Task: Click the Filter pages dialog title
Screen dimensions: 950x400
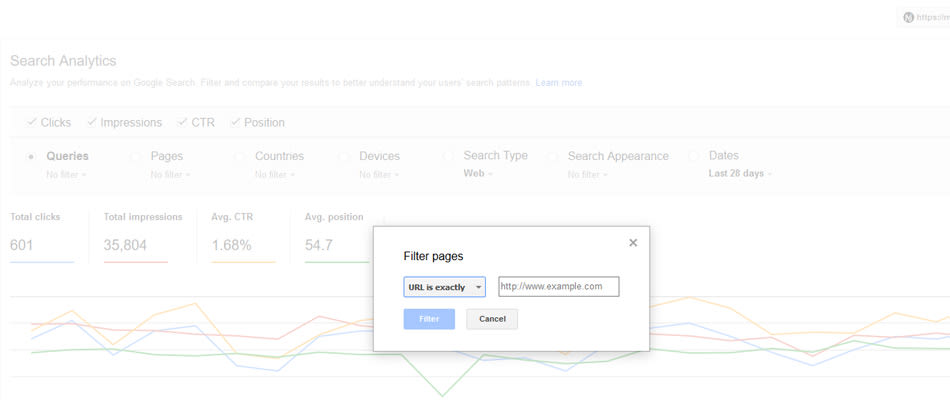Action: pyautogui.click(x=433, y=256)
